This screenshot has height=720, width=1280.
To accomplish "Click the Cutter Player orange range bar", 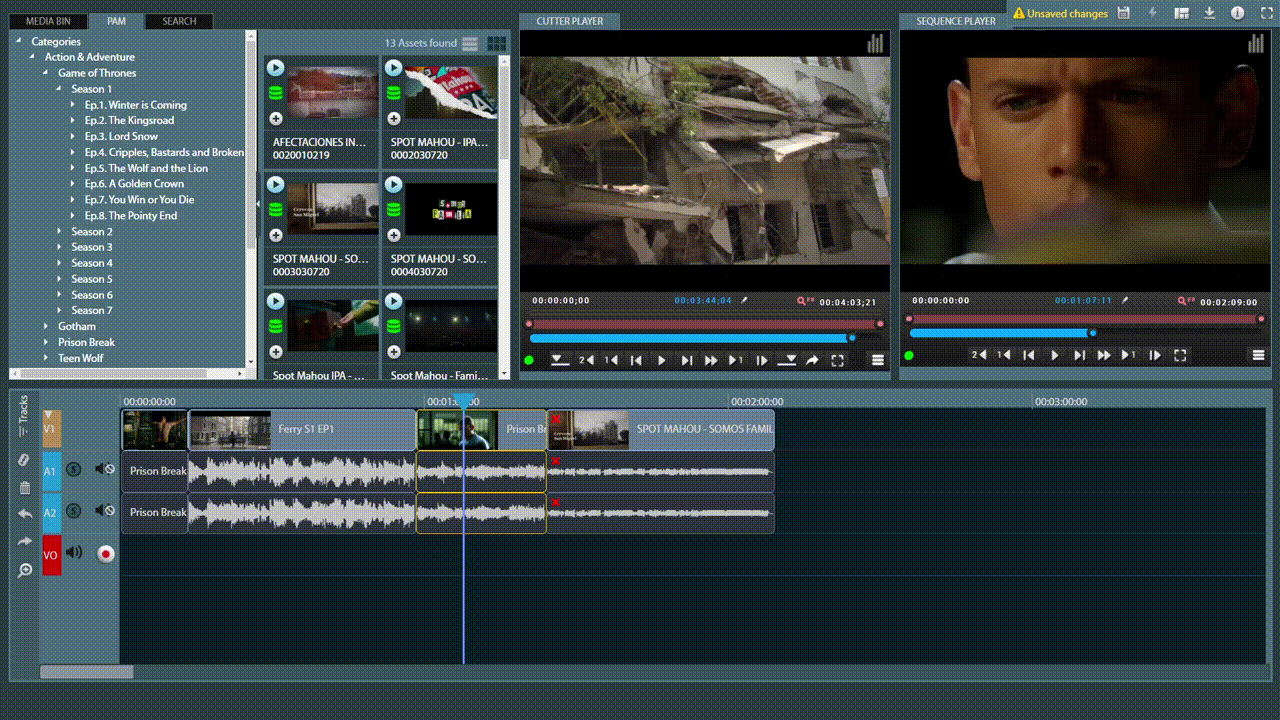I will pos(704,324).
